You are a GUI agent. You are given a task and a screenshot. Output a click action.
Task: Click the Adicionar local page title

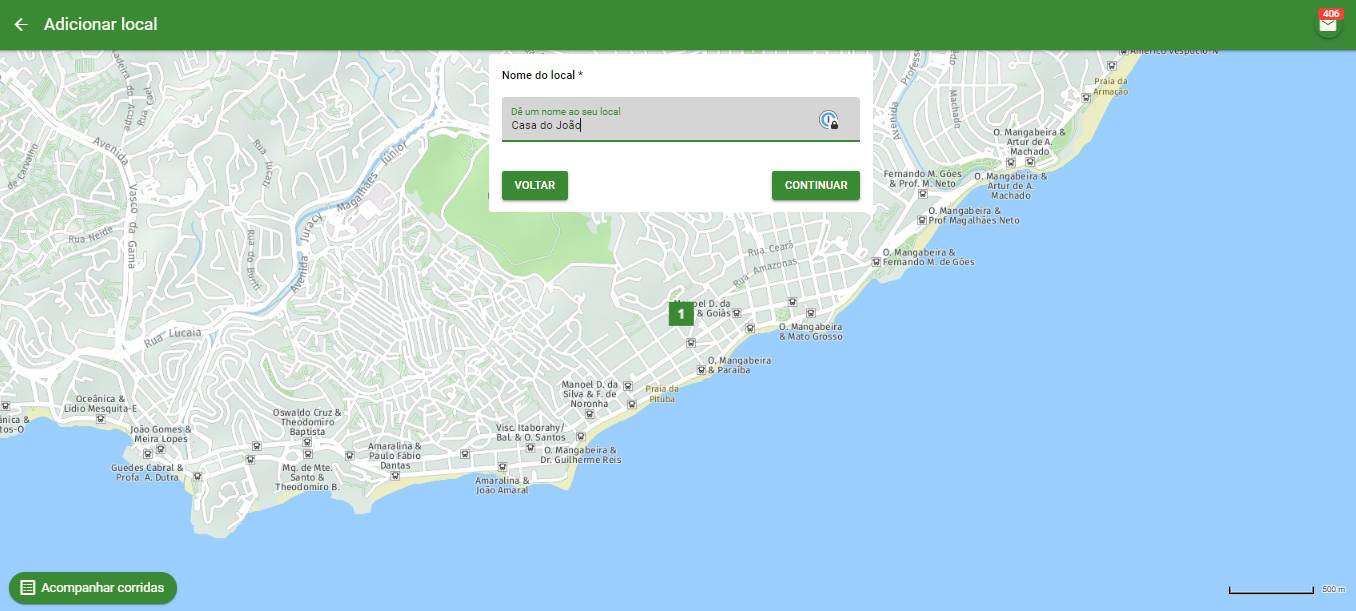pyautogui.click(x=101, y=24)
